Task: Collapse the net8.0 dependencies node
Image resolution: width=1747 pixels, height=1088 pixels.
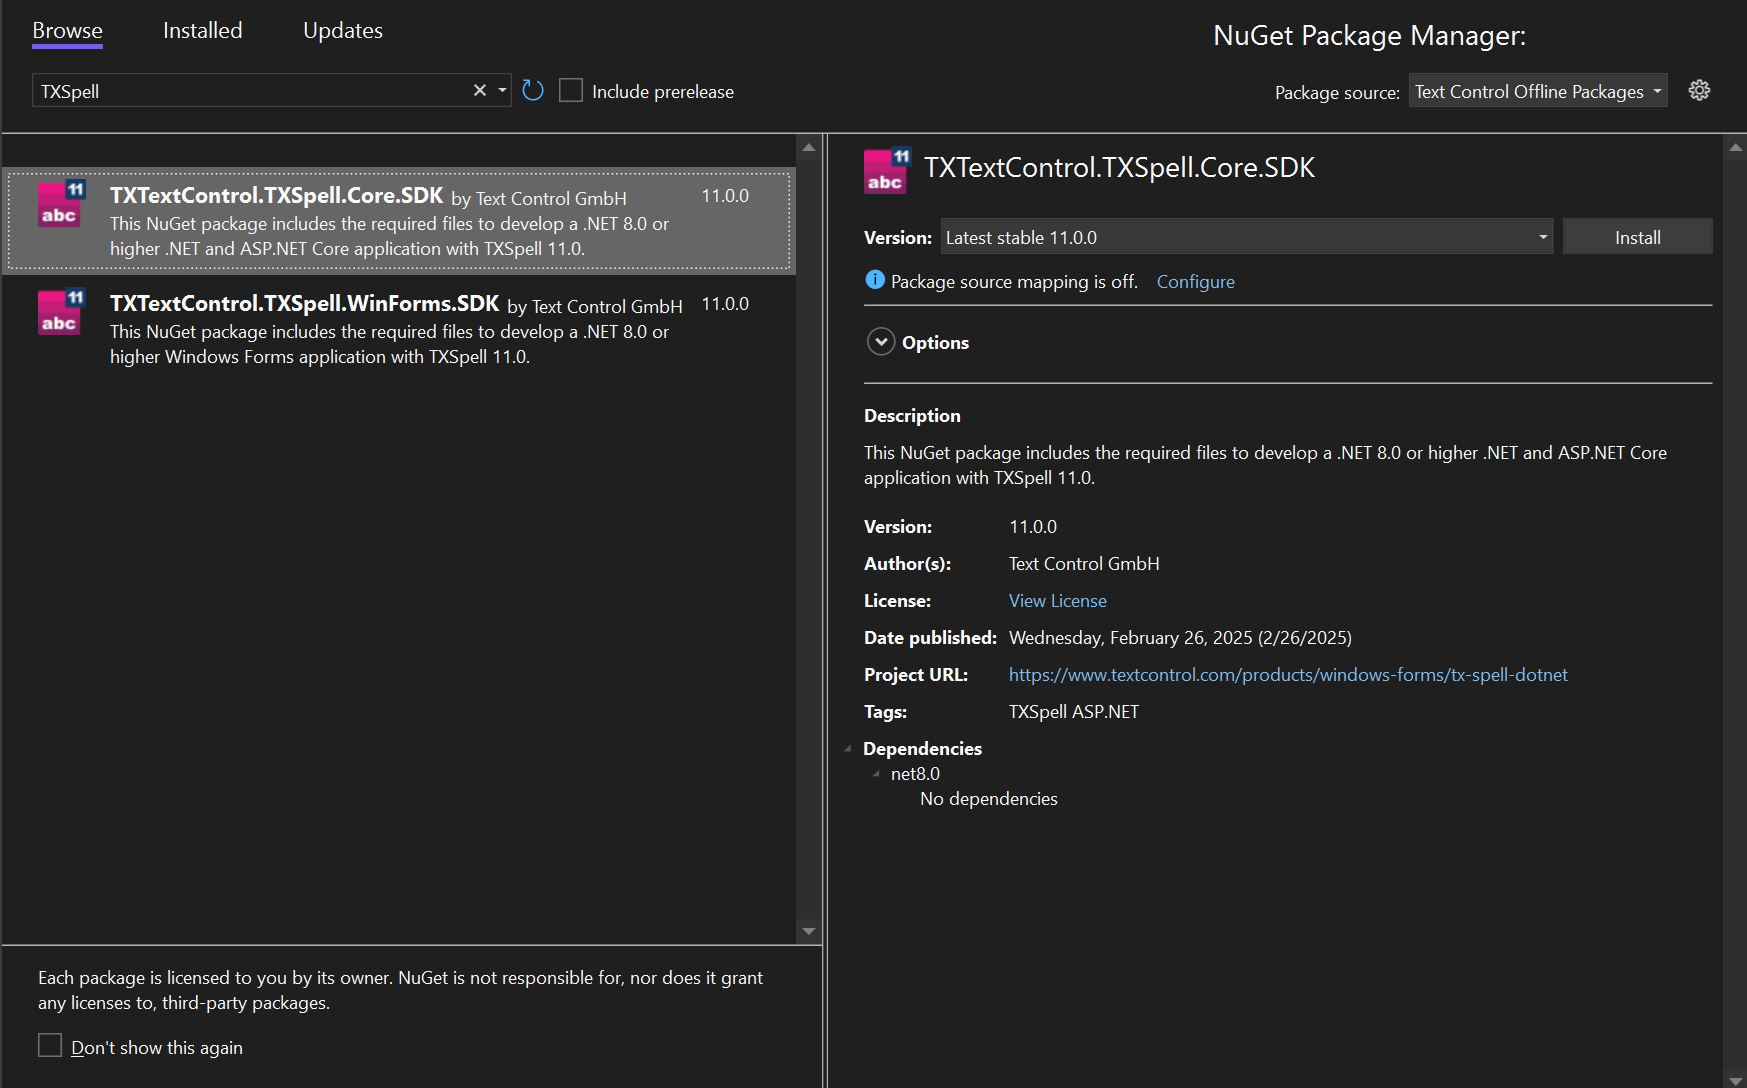Action: (x=875, y=773)
